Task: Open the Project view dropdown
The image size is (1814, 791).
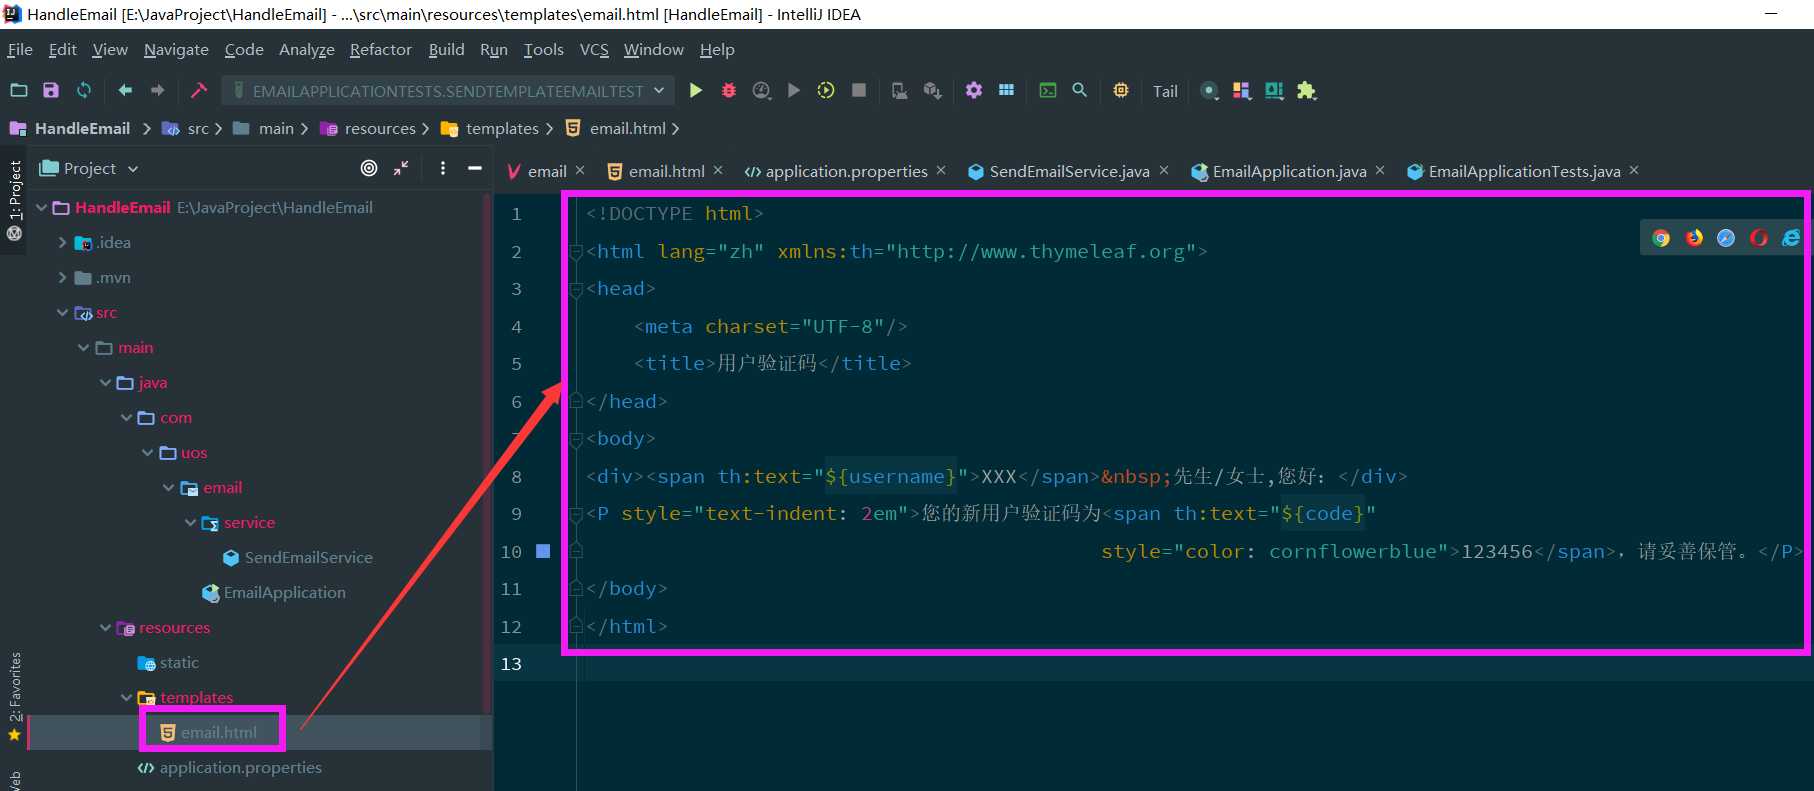Action: point(89,168)
